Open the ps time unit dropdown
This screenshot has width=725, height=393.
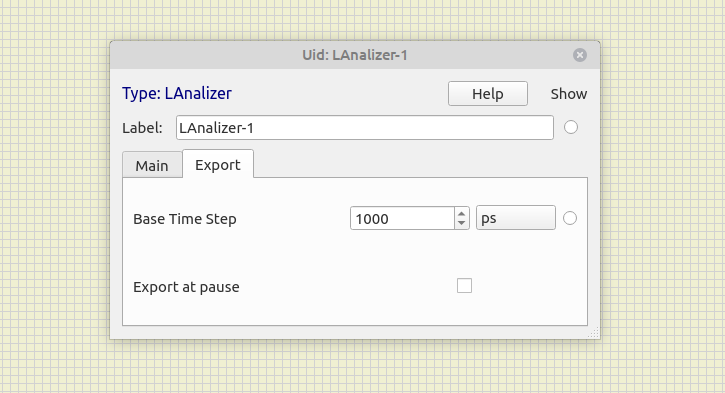click(516, 218)
